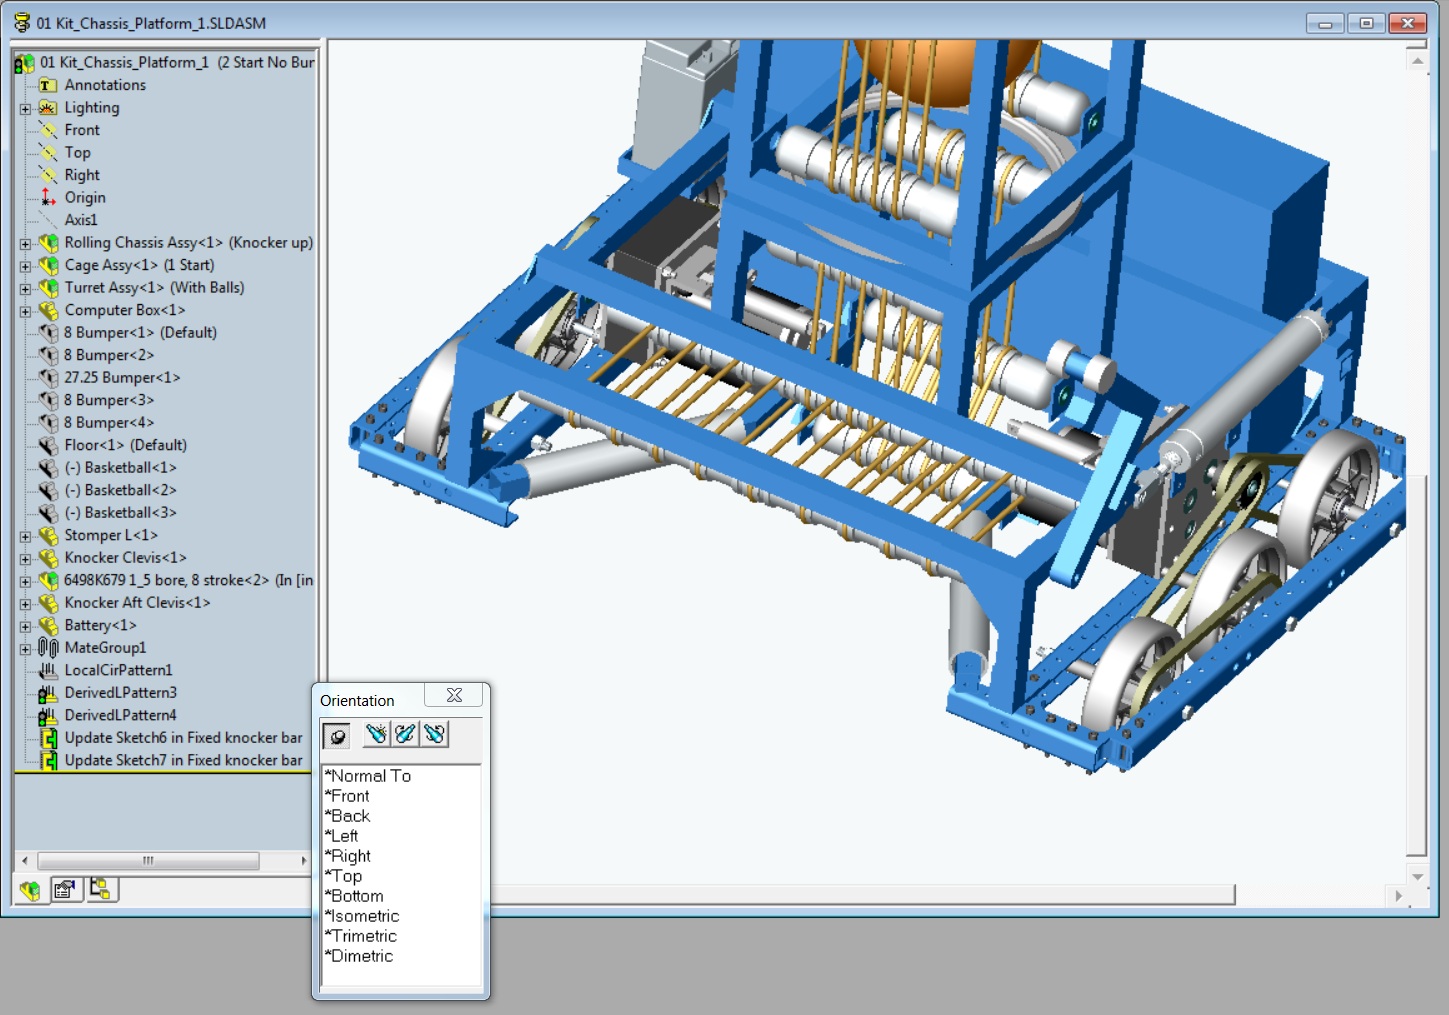Screen dimensions: 1449x1015
Task: Choose *Dimetric view orientation
Action: (x=359, y=956)
